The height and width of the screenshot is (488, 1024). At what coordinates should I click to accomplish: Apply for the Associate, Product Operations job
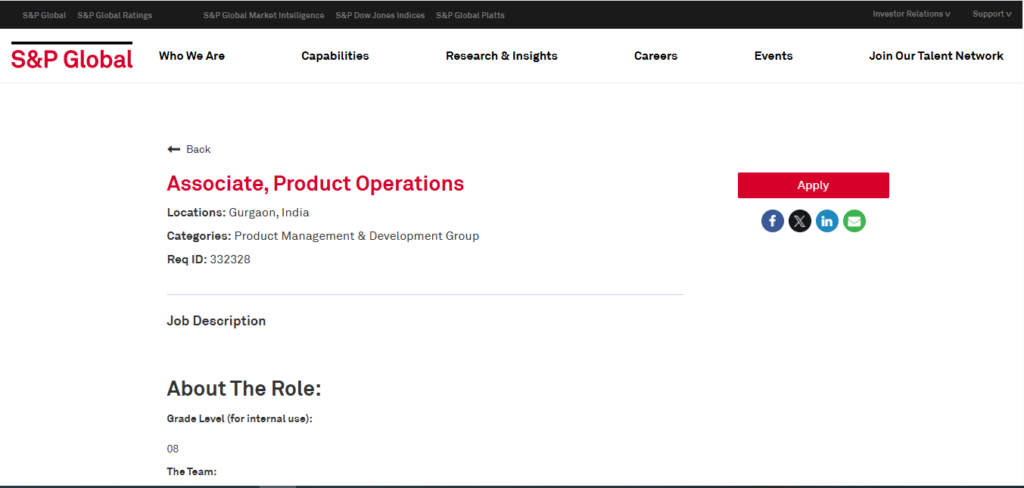(x=813, y=186)
